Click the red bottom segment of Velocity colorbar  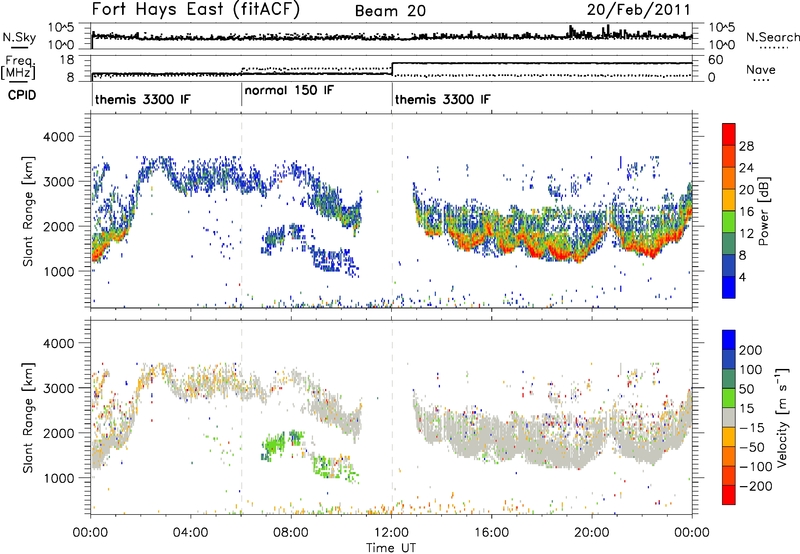[729, 495]
